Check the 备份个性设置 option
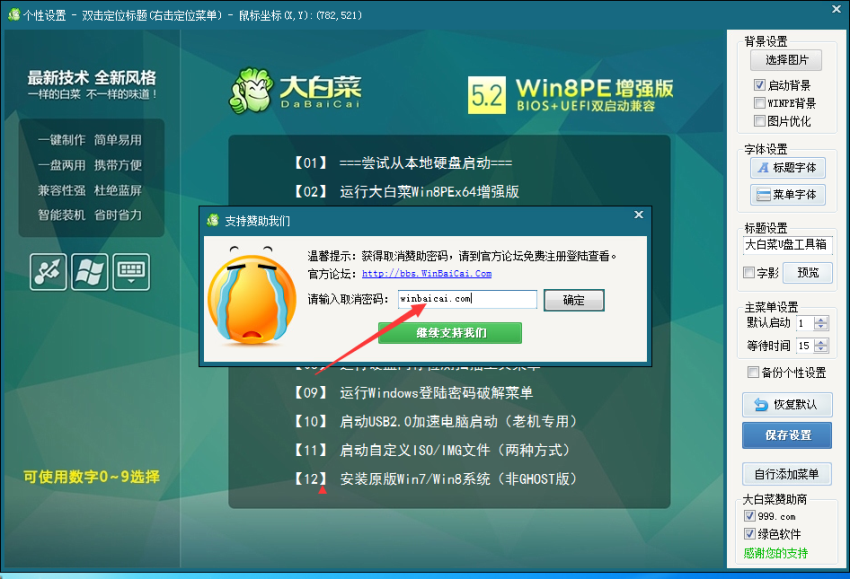This screenshot has width=850, height=579. [753, 372]
